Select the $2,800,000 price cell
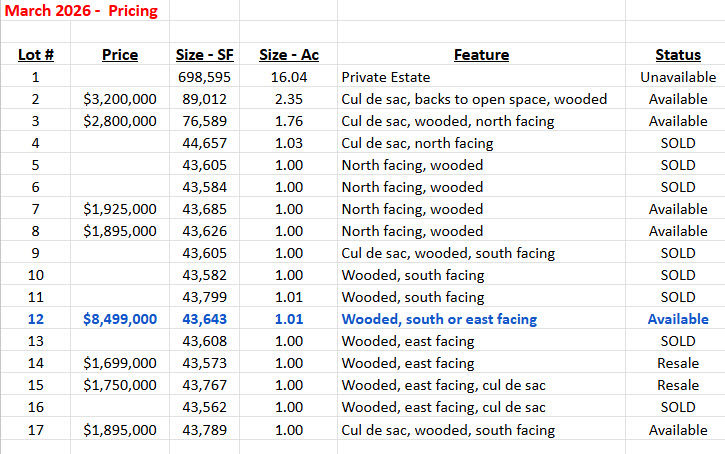Viewport: 725px width, 454px height. coord(120,121)
